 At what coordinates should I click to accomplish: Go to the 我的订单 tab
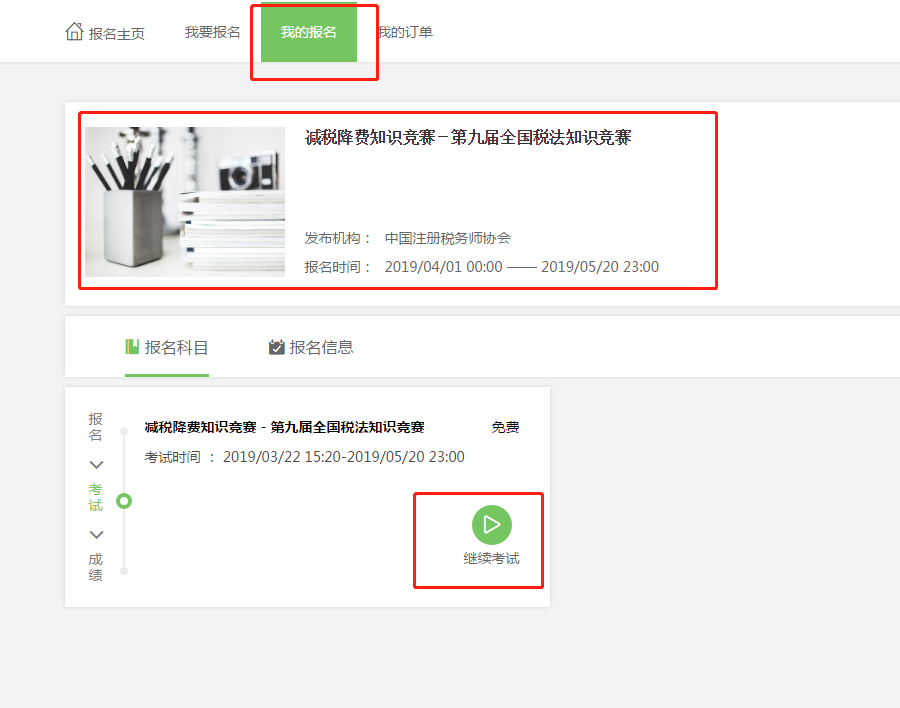(405, 32)
